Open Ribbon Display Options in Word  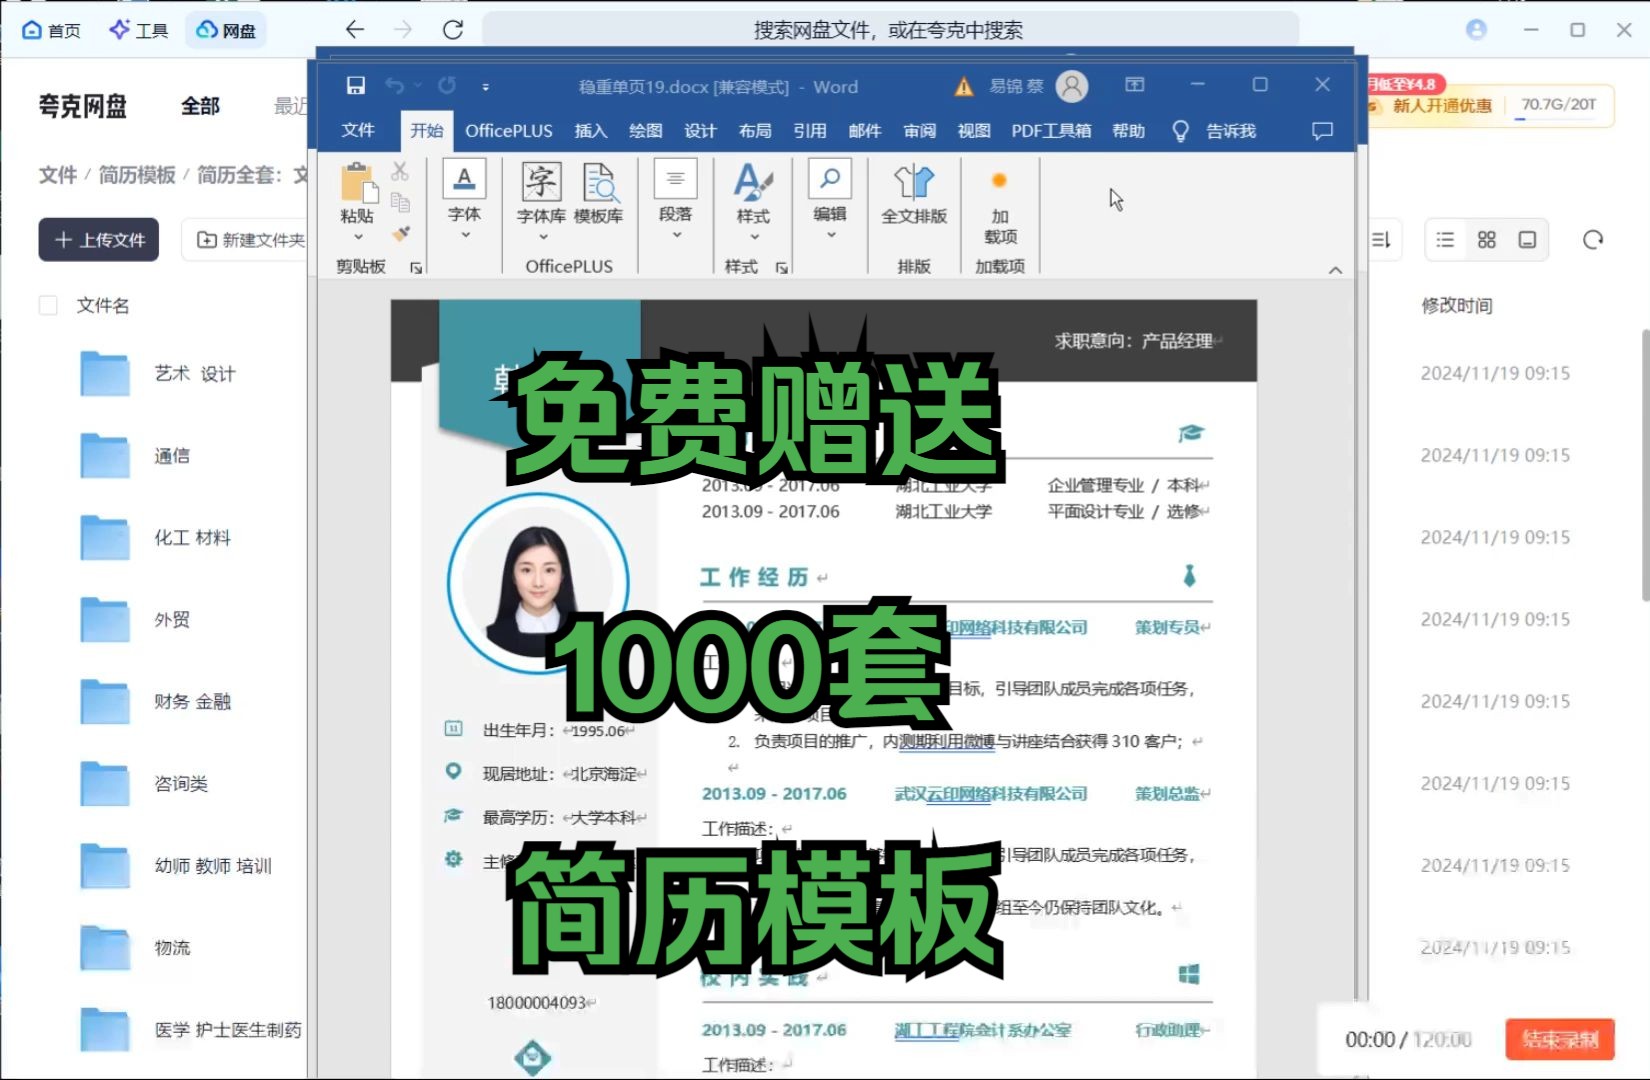(1134, 85)
